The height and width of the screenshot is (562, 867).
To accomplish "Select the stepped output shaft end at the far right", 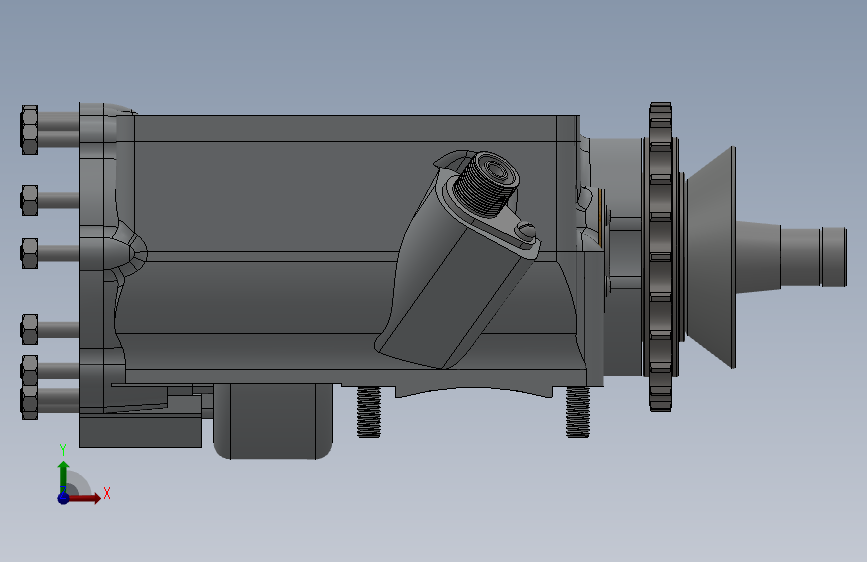I will tap(791, 257).
